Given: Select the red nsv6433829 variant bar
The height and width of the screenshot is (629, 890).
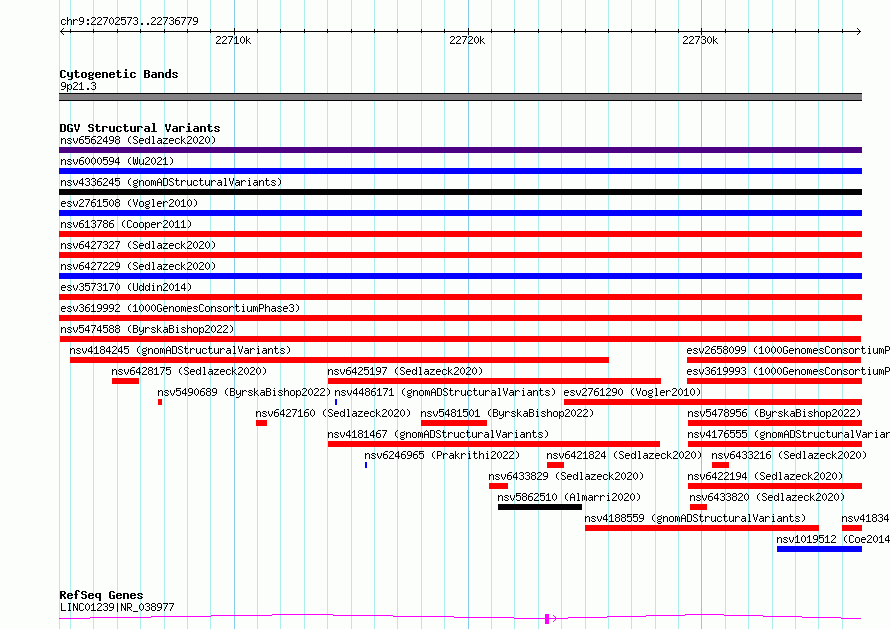Looking at the screenshot, I should pos(498,486).
